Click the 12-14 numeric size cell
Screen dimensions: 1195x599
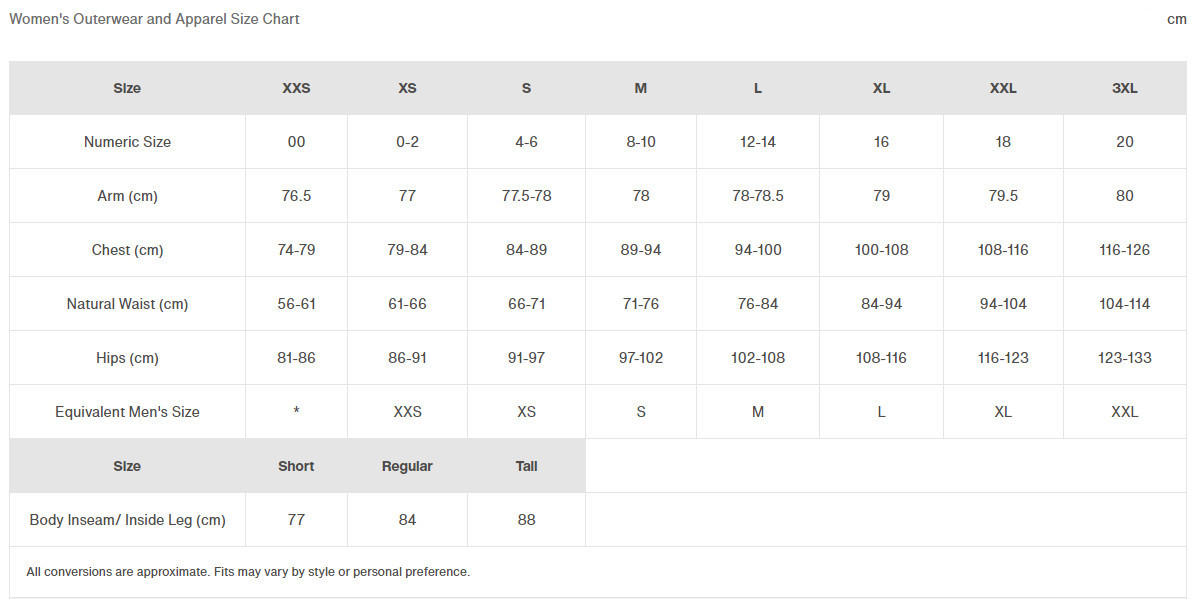(758, 142)
